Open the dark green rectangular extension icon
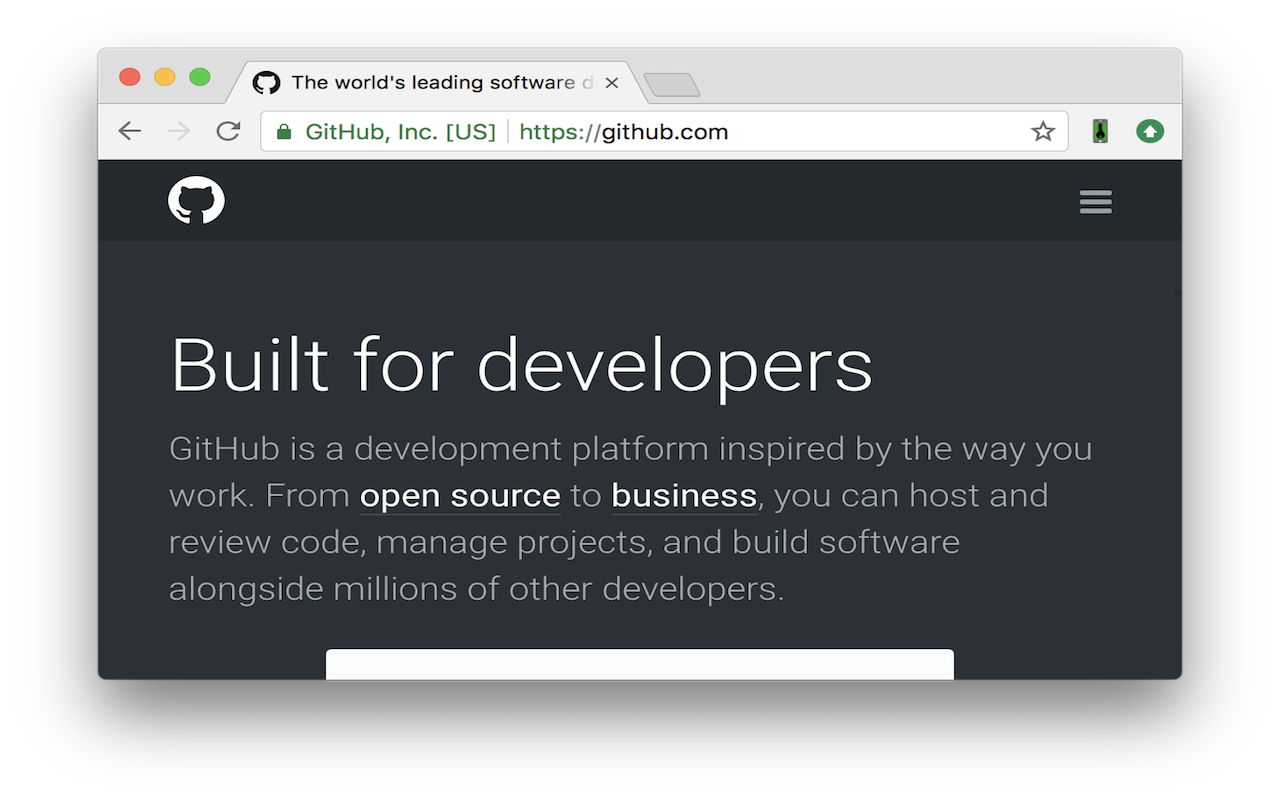The image size is (1280, 800). [x=1100, y=131]
